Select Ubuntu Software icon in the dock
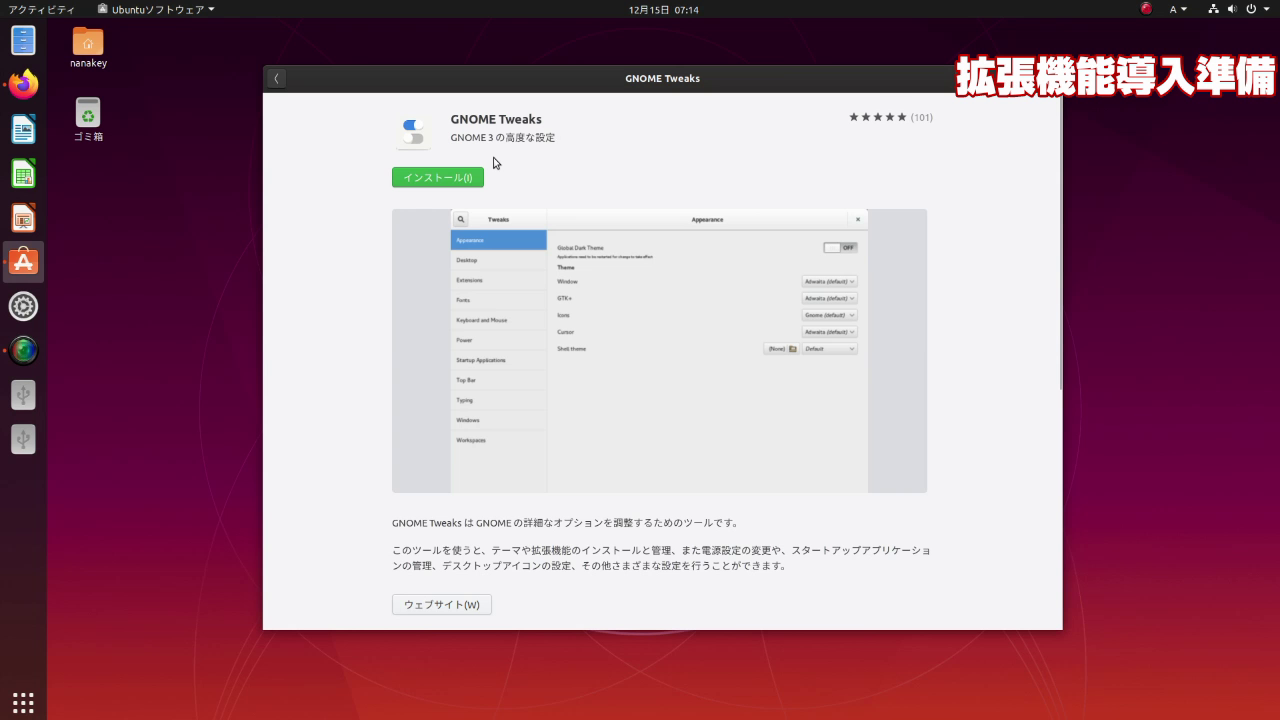 pos(23,262)
